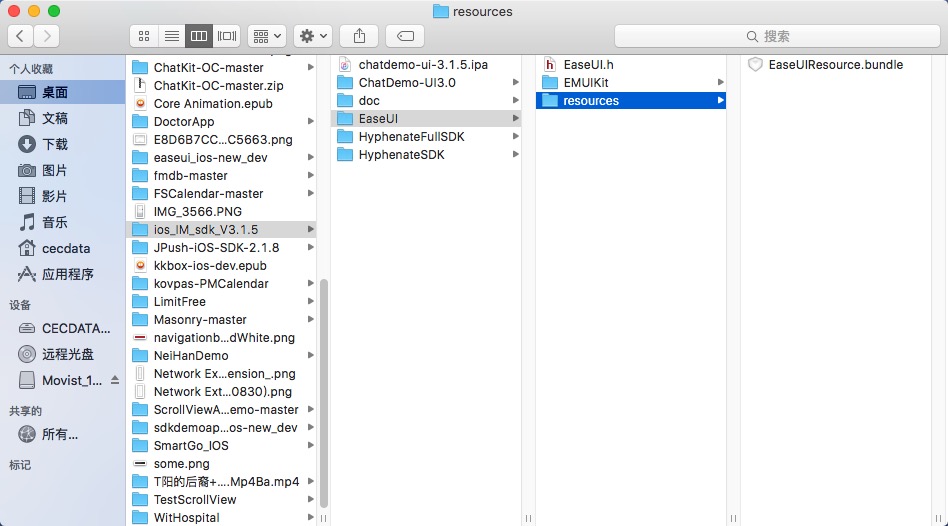This screenshot has width=948, height=526.
Task: Expand the easeui_ios-new_dev folder arrow
Action: point(310,158)
